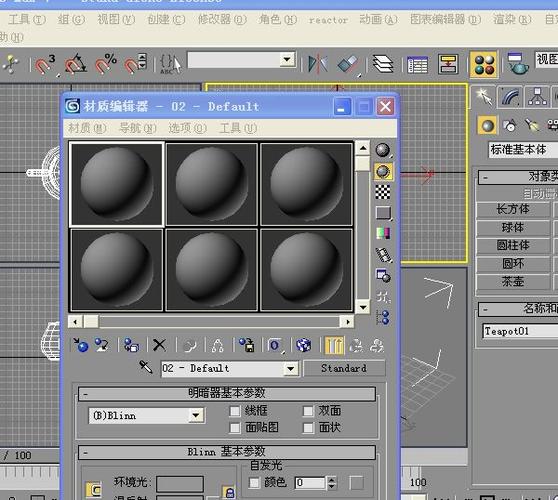The height and width of the screenshot is (500, 558).
Task: Click the 圆柱体 cylinder button
Action: [x=513, y=246]
